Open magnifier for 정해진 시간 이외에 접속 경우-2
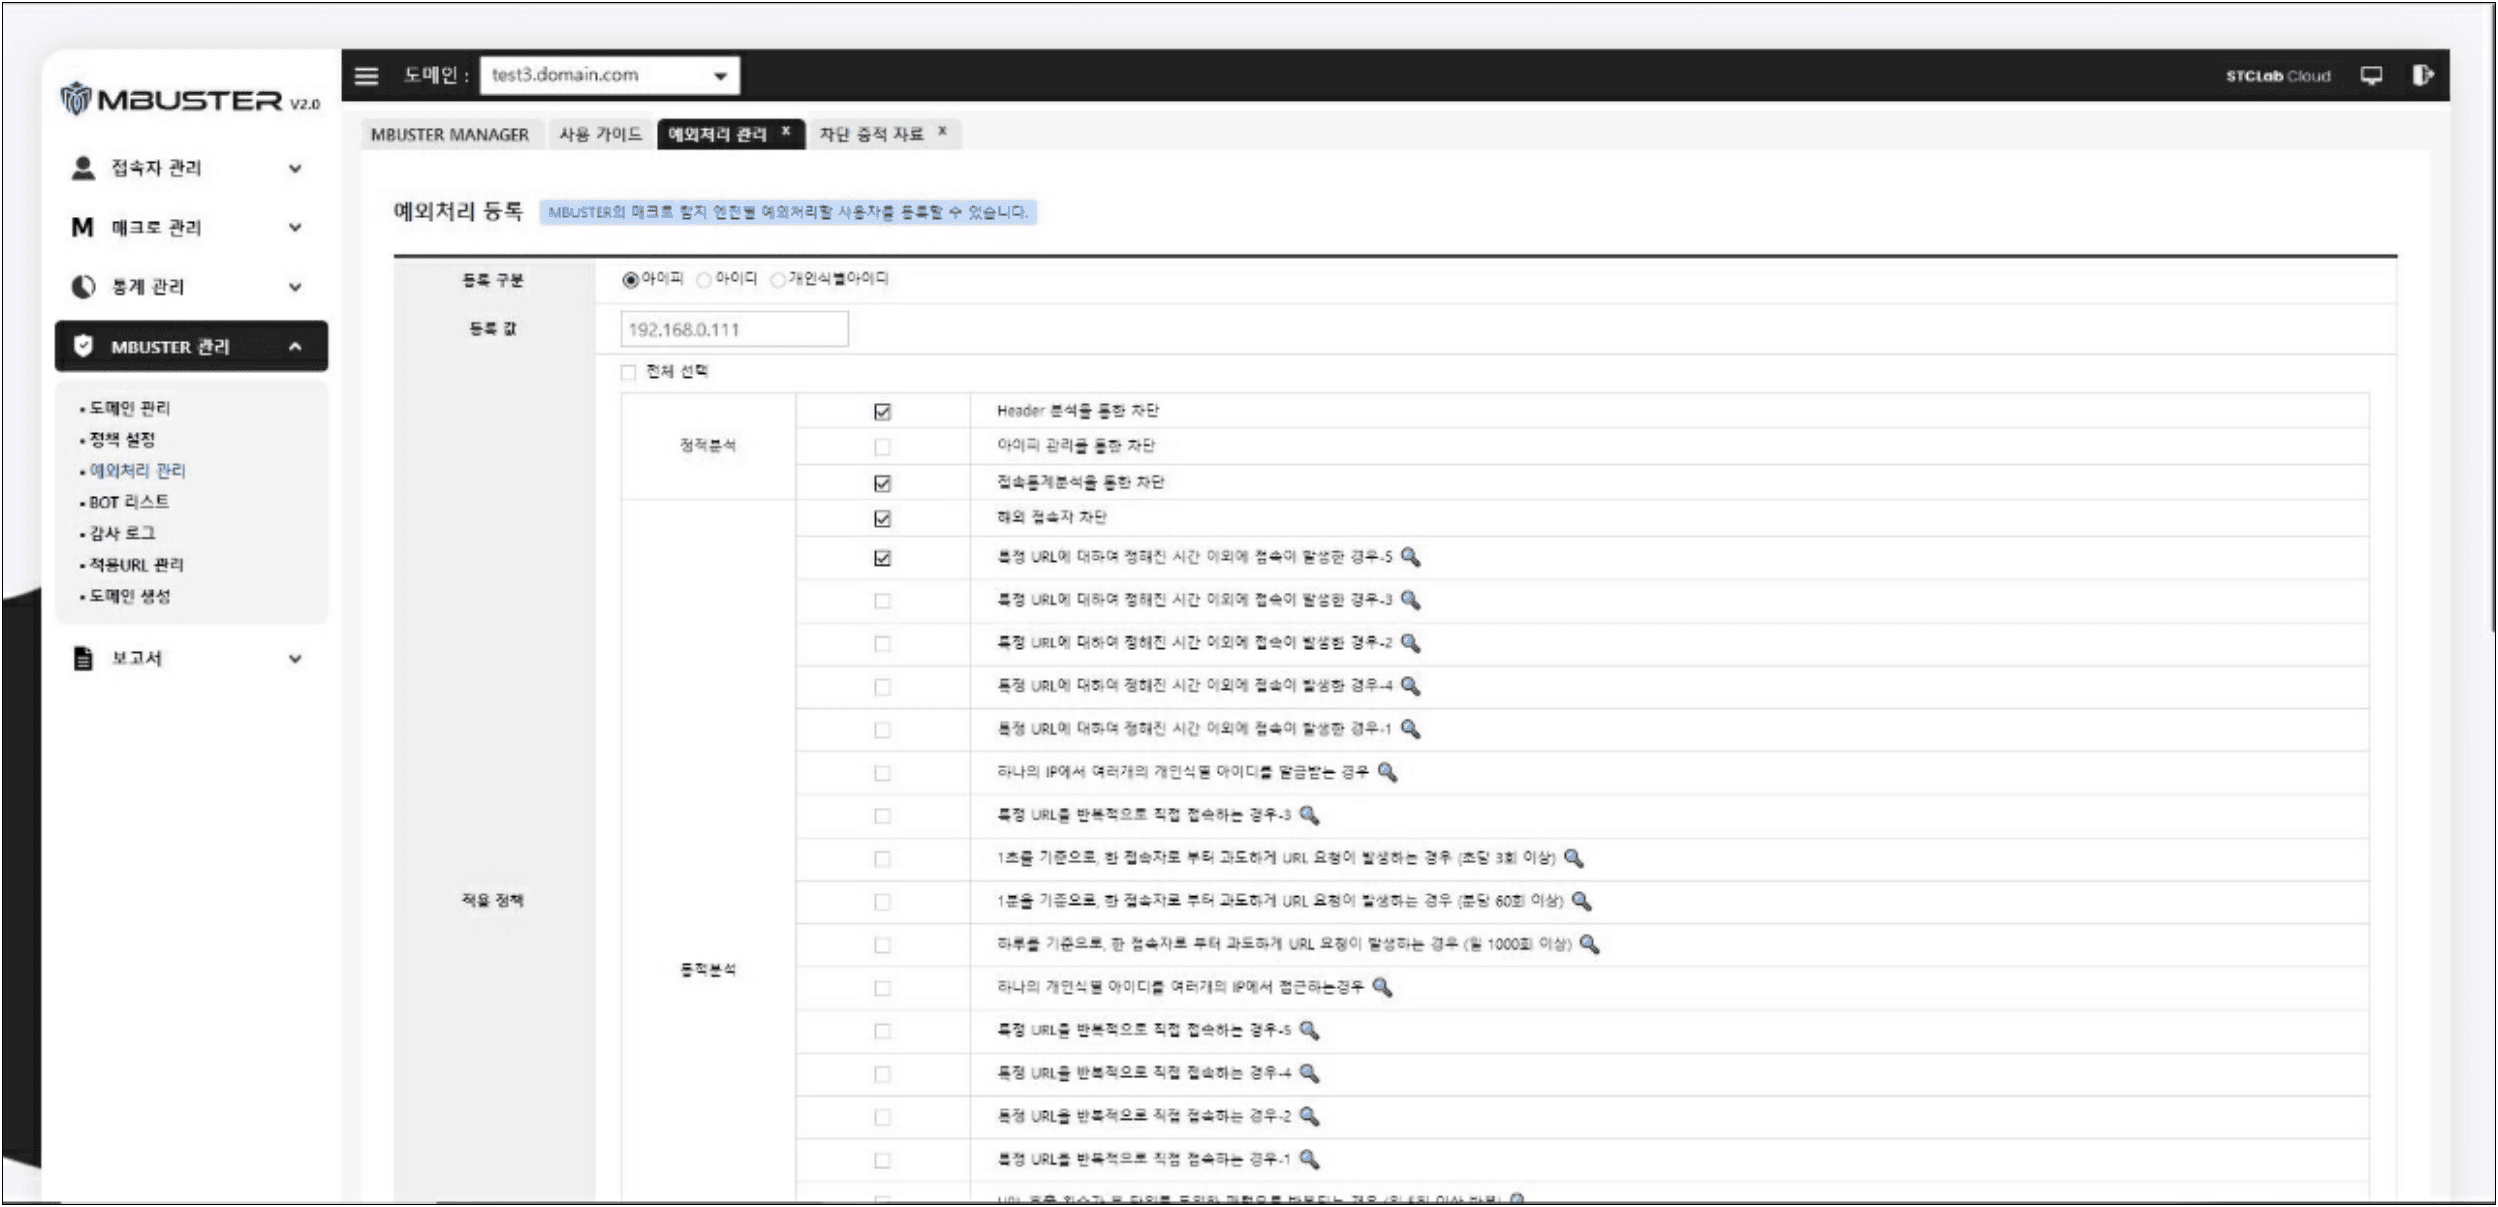Viewport: 2498px width, 1207px height. pyautogui.click(x=1411, y=643)
